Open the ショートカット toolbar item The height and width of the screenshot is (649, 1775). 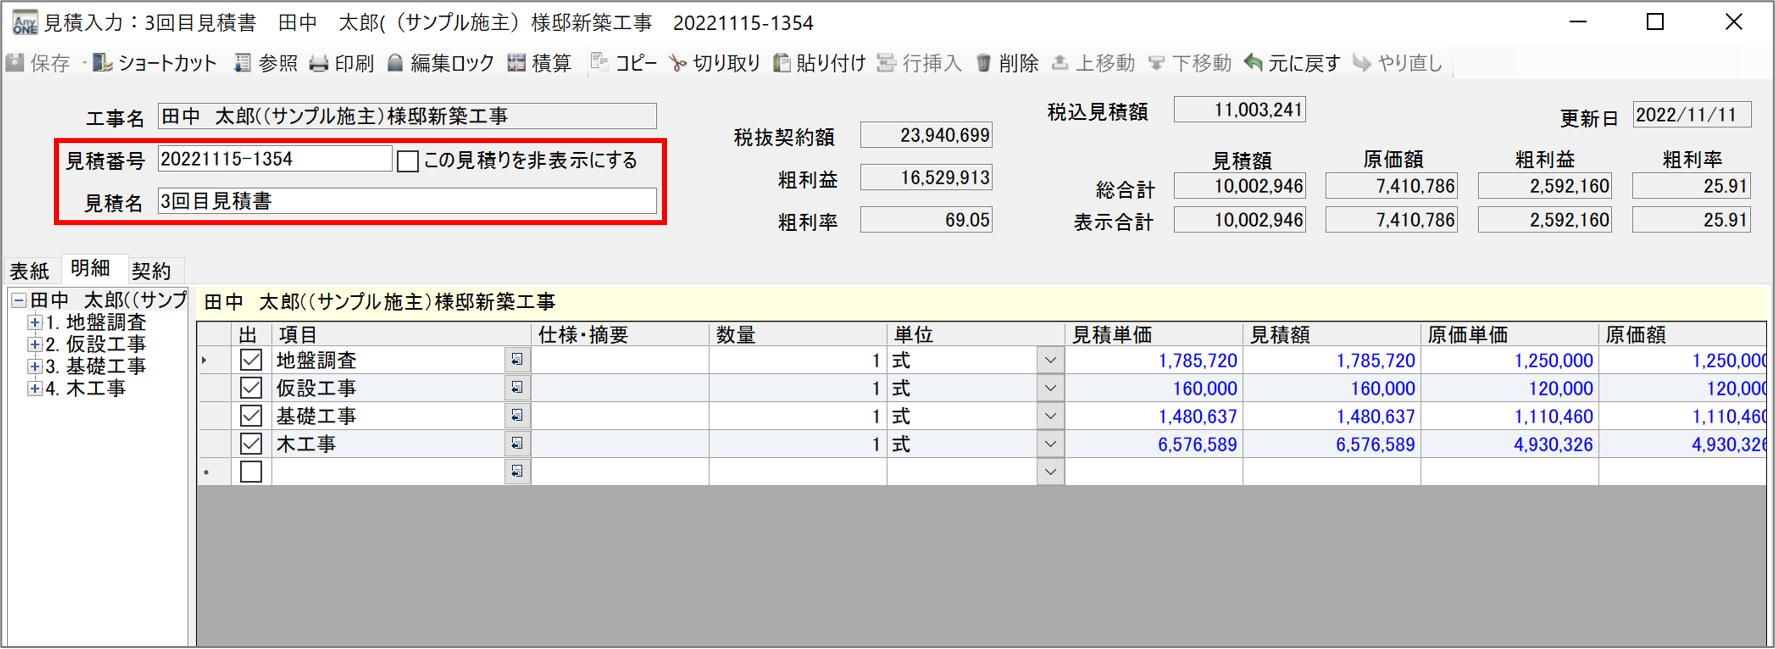click(155, 63)
